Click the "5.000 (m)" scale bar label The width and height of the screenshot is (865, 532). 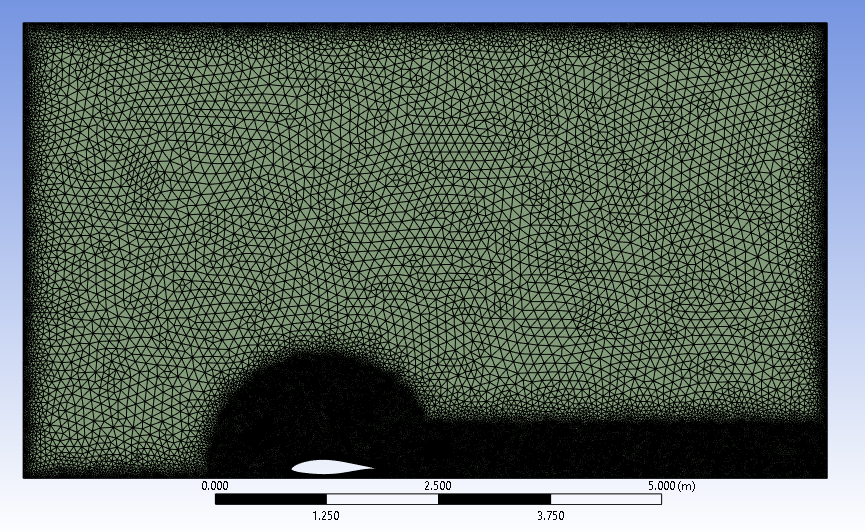coord(671,486)
